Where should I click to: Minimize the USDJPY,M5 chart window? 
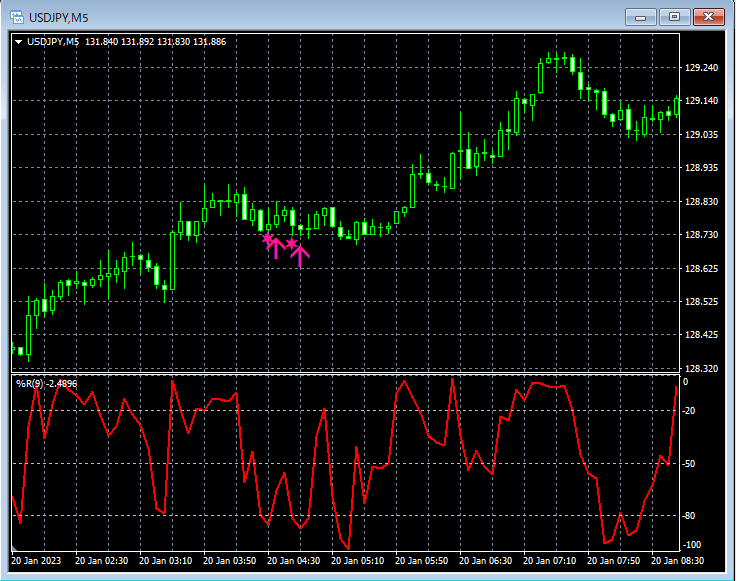click(640, 17)
